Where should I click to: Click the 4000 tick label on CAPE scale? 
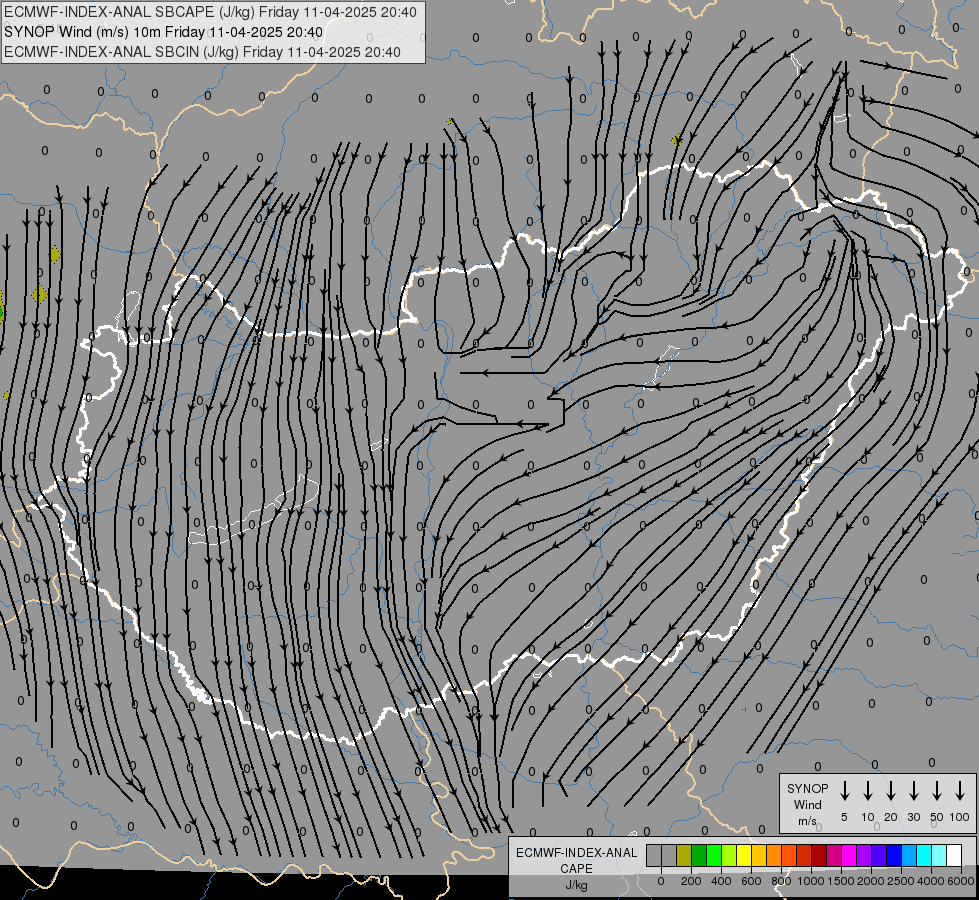pos(931,881)
